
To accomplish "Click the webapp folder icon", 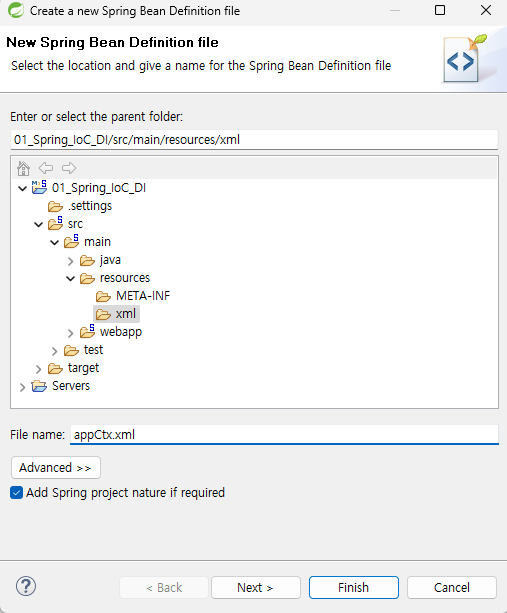I will 87,331.
